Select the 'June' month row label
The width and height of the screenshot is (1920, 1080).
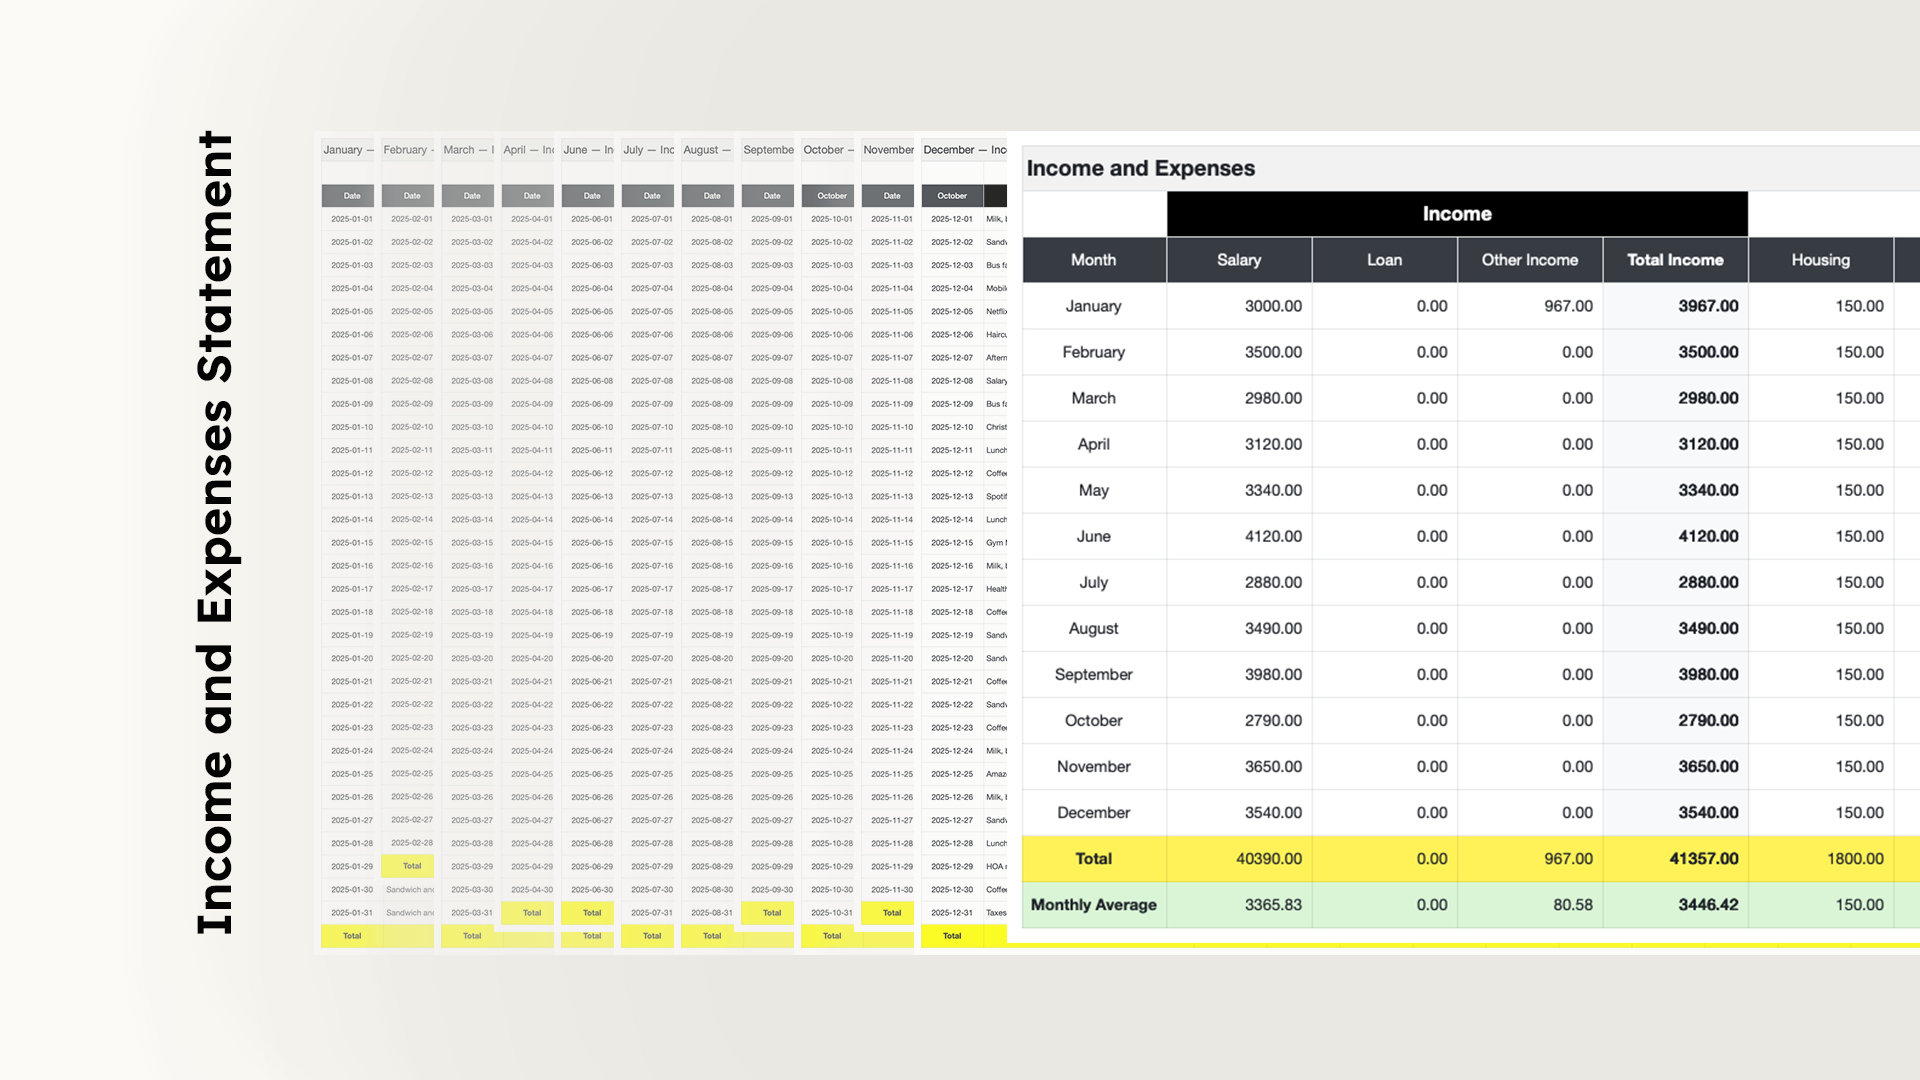pyautogui.click(x=1094, y=536)
